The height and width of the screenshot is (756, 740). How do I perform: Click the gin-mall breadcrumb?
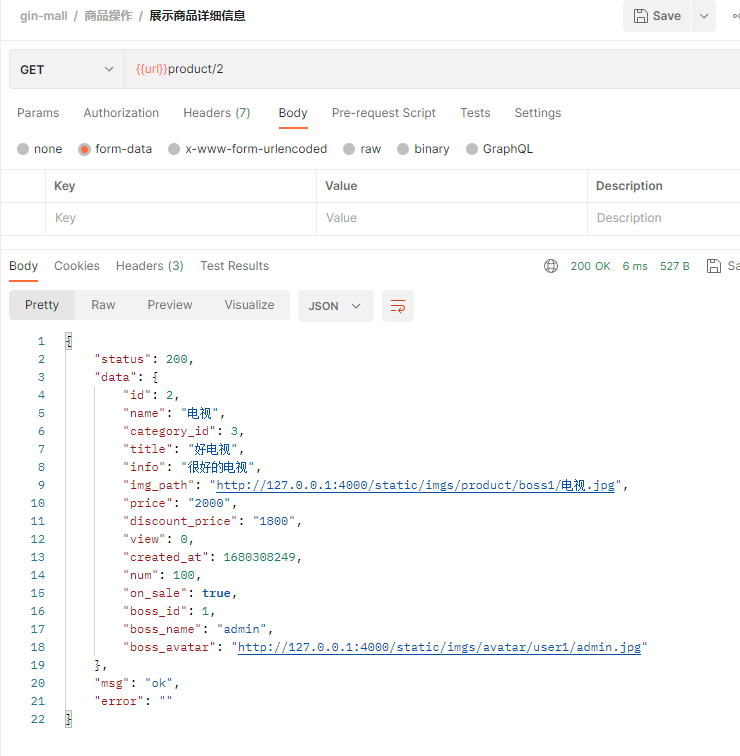coord(44,16)
